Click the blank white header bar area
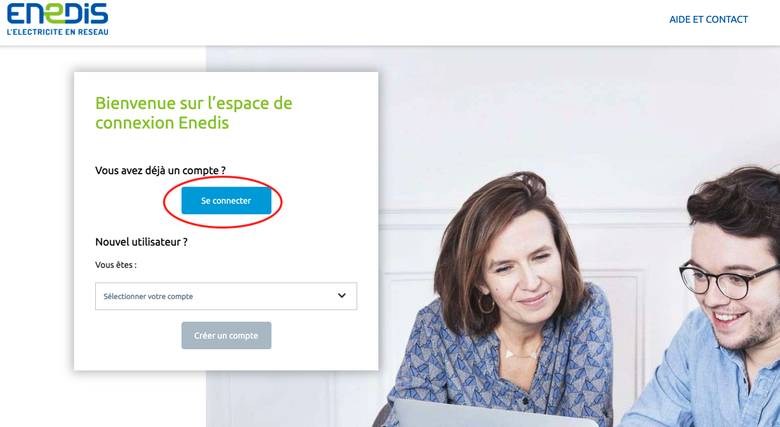 point(388,22)
